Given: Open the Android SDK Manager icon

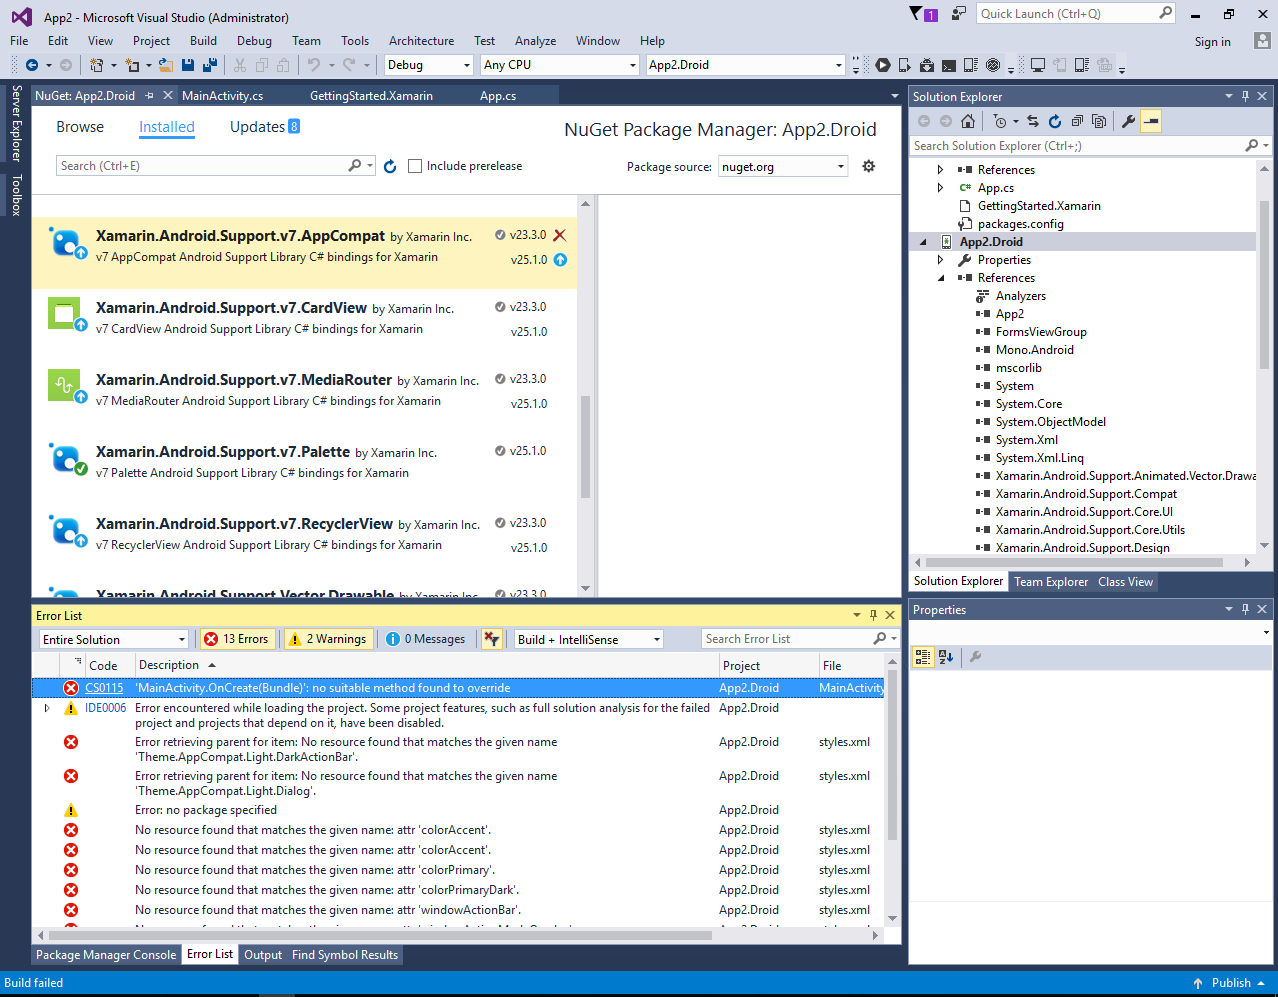Looking at the screenshot, I should point(927,65).
